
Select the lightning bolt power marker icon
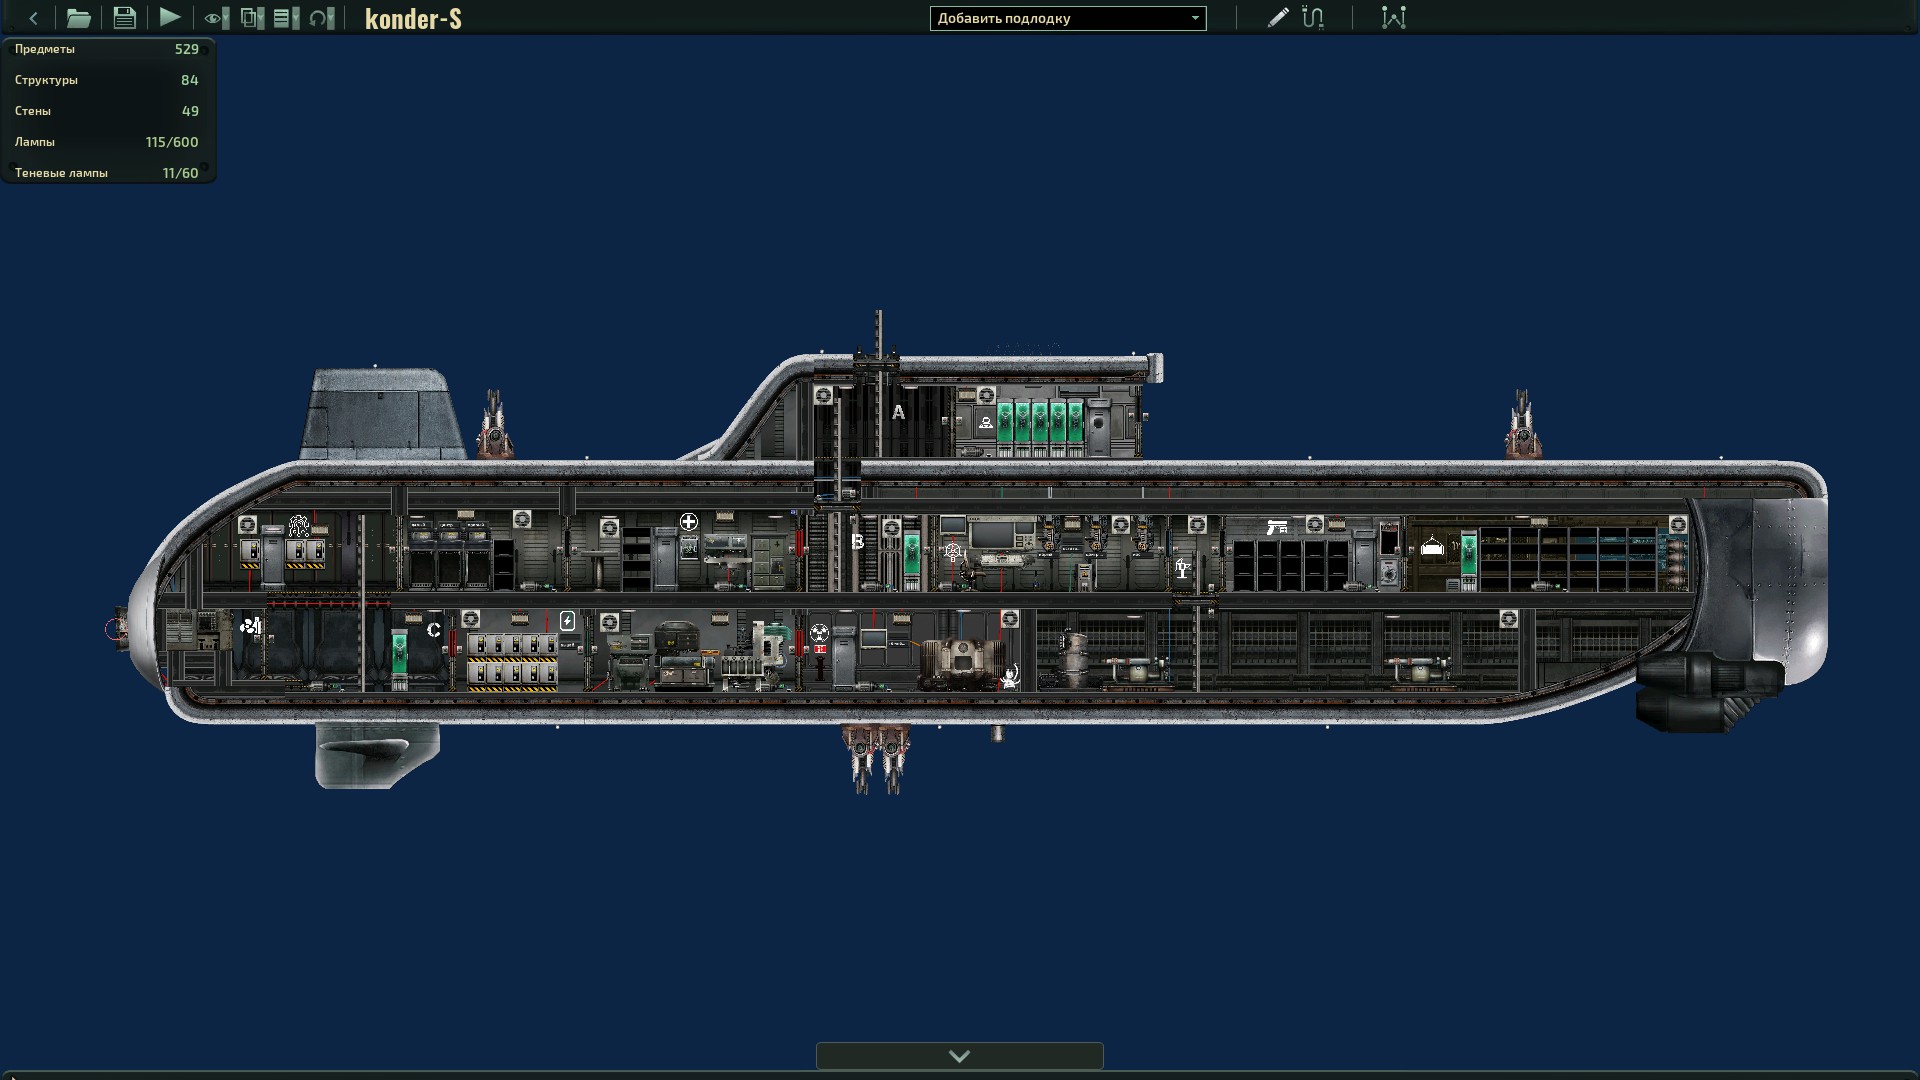[568, 621]
